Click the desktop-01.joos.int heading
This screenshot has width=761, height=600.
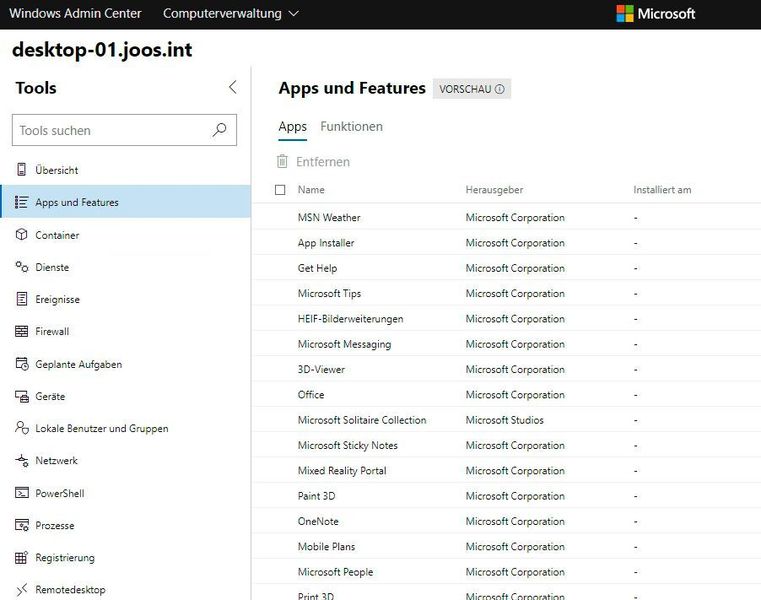tap(102, 50)
